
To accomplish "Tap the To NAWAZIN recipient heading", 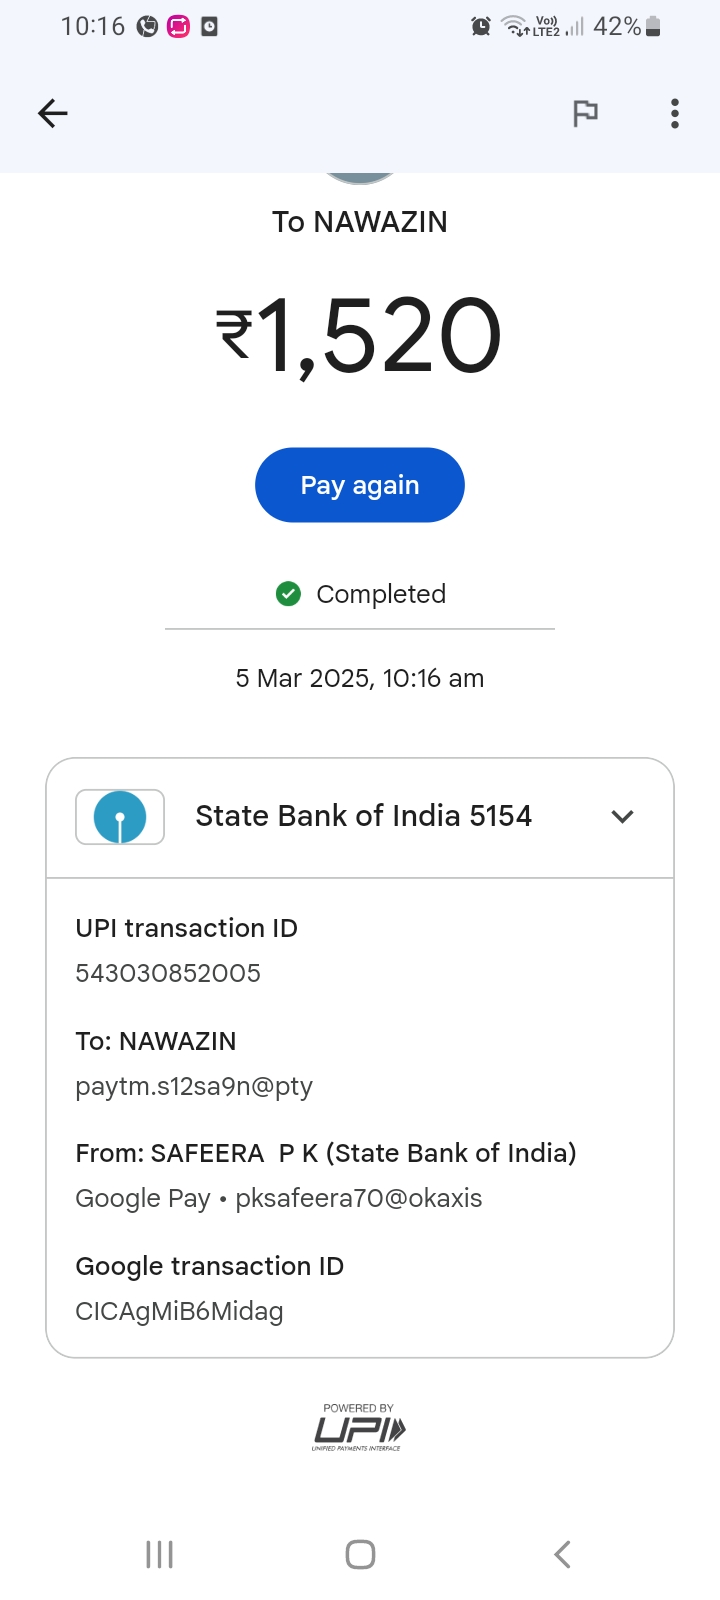I will click(x=360, y=222).
